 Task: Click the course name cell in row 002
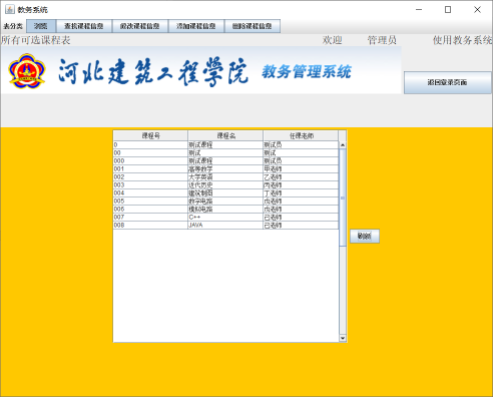(x=225, y=177)
